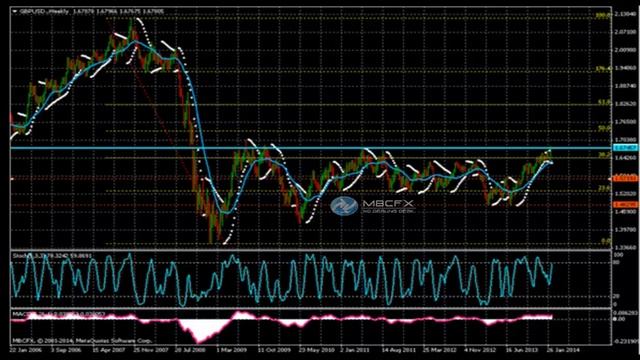Click the MACD zero level value 0.00

click(x=620, y=319)
